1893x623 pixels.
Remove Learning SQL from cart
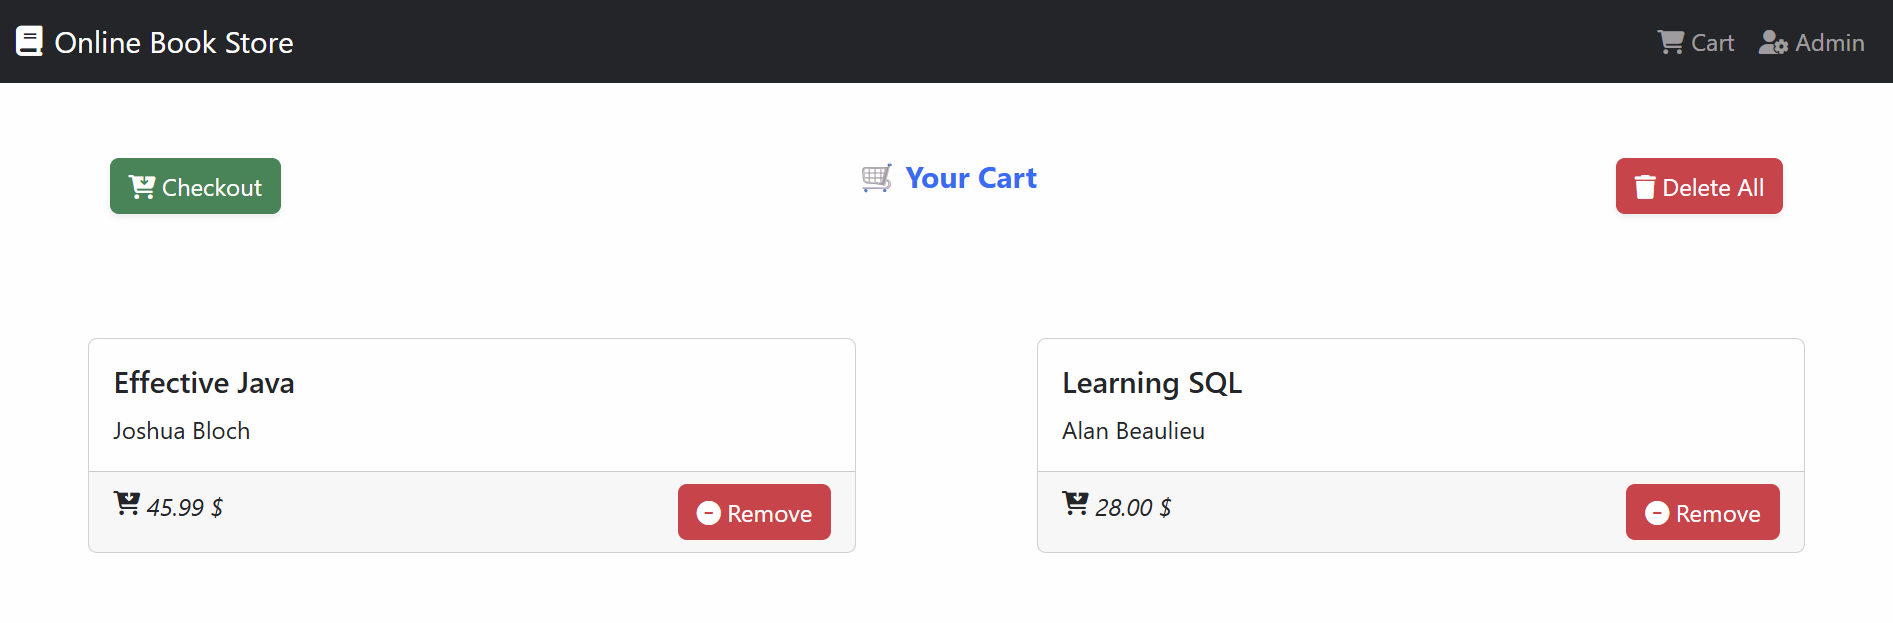pyautogui.click(x=1703, y=512)
